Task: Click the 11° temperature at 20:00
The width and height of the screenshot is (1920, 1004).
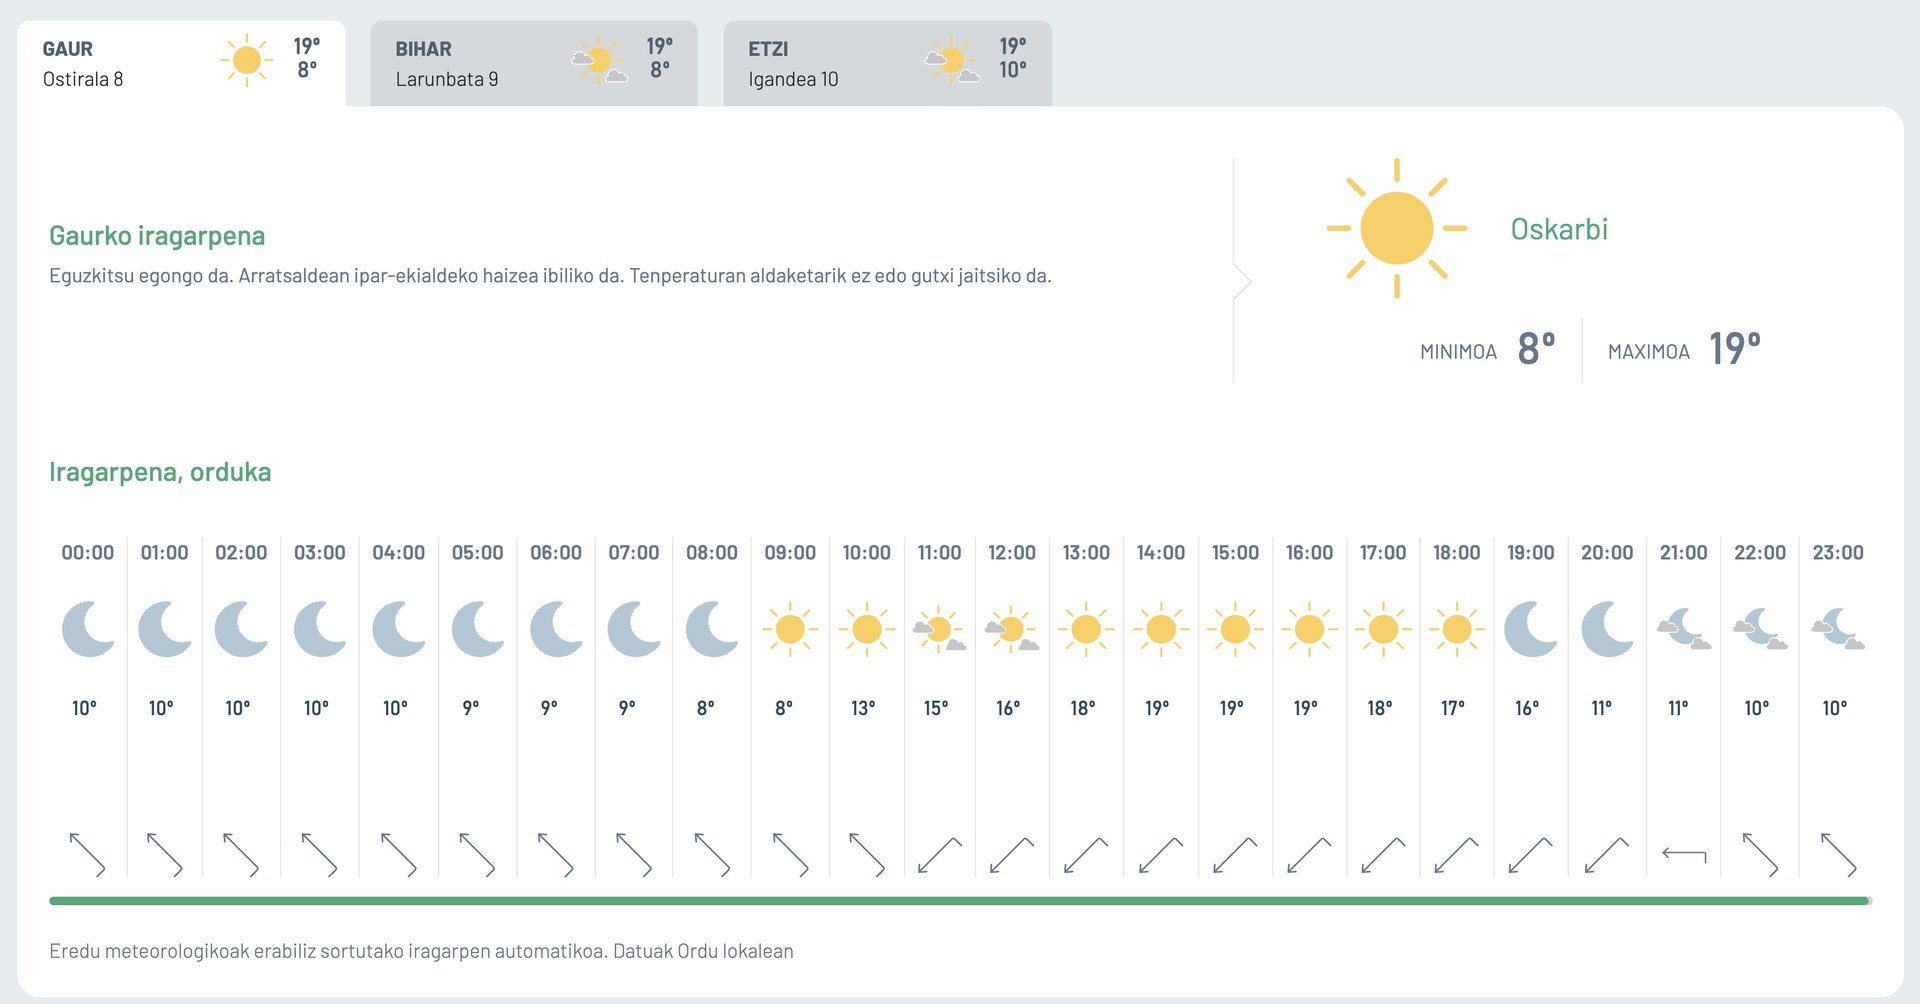Action: tap(1602, 708)
